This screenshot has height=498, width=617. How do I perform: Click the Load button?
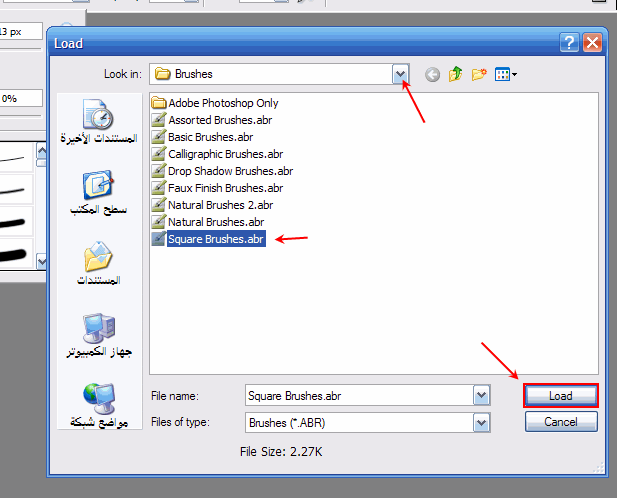click(x=561, y=396)
